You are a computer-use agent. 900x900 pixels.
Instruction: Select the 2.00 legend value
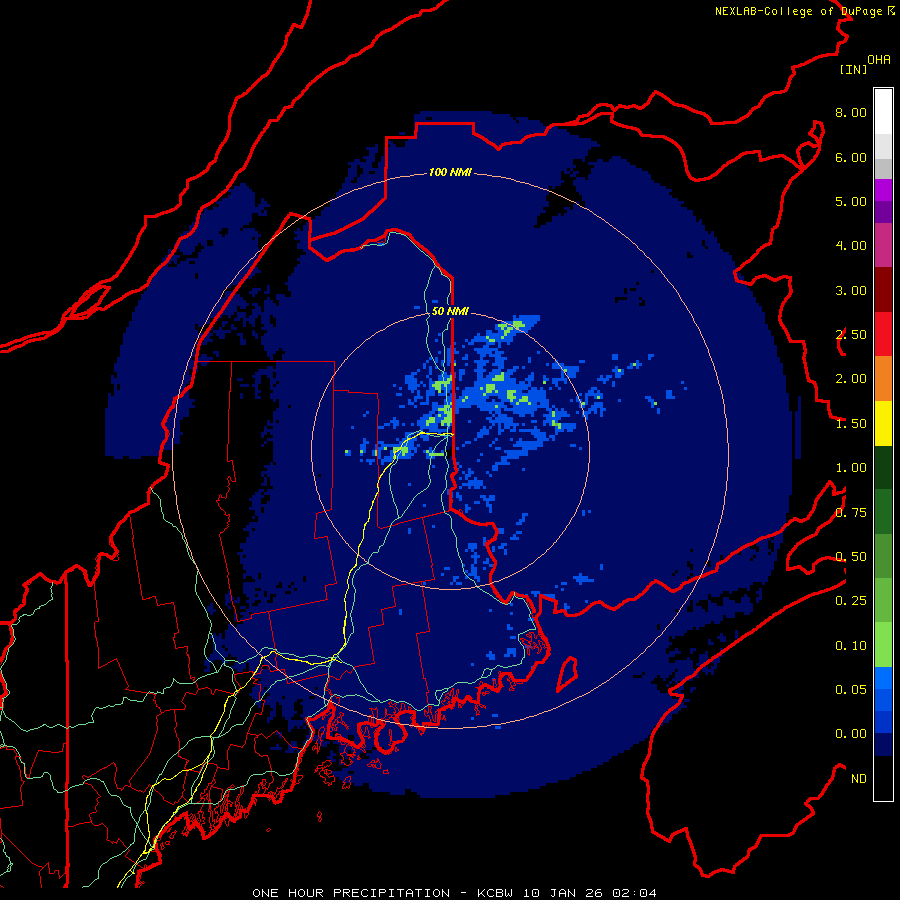point(851,379)
